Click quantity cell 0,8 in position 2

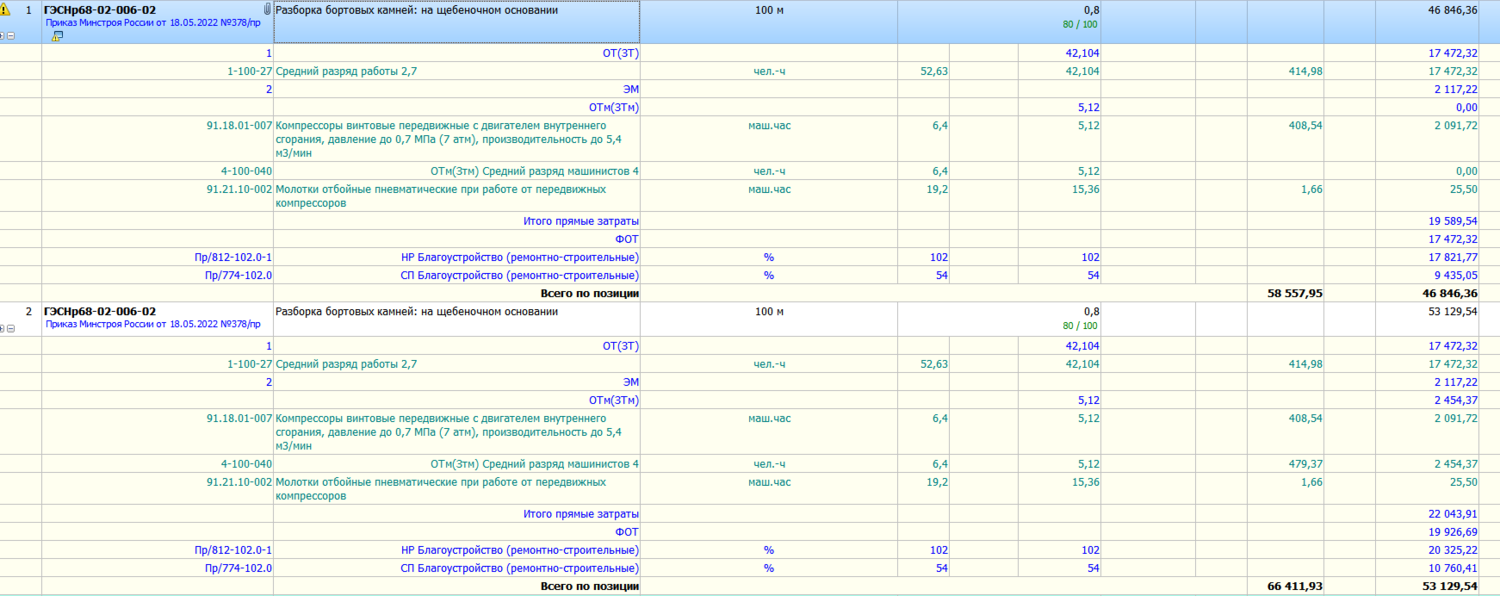coord(1091,311)
